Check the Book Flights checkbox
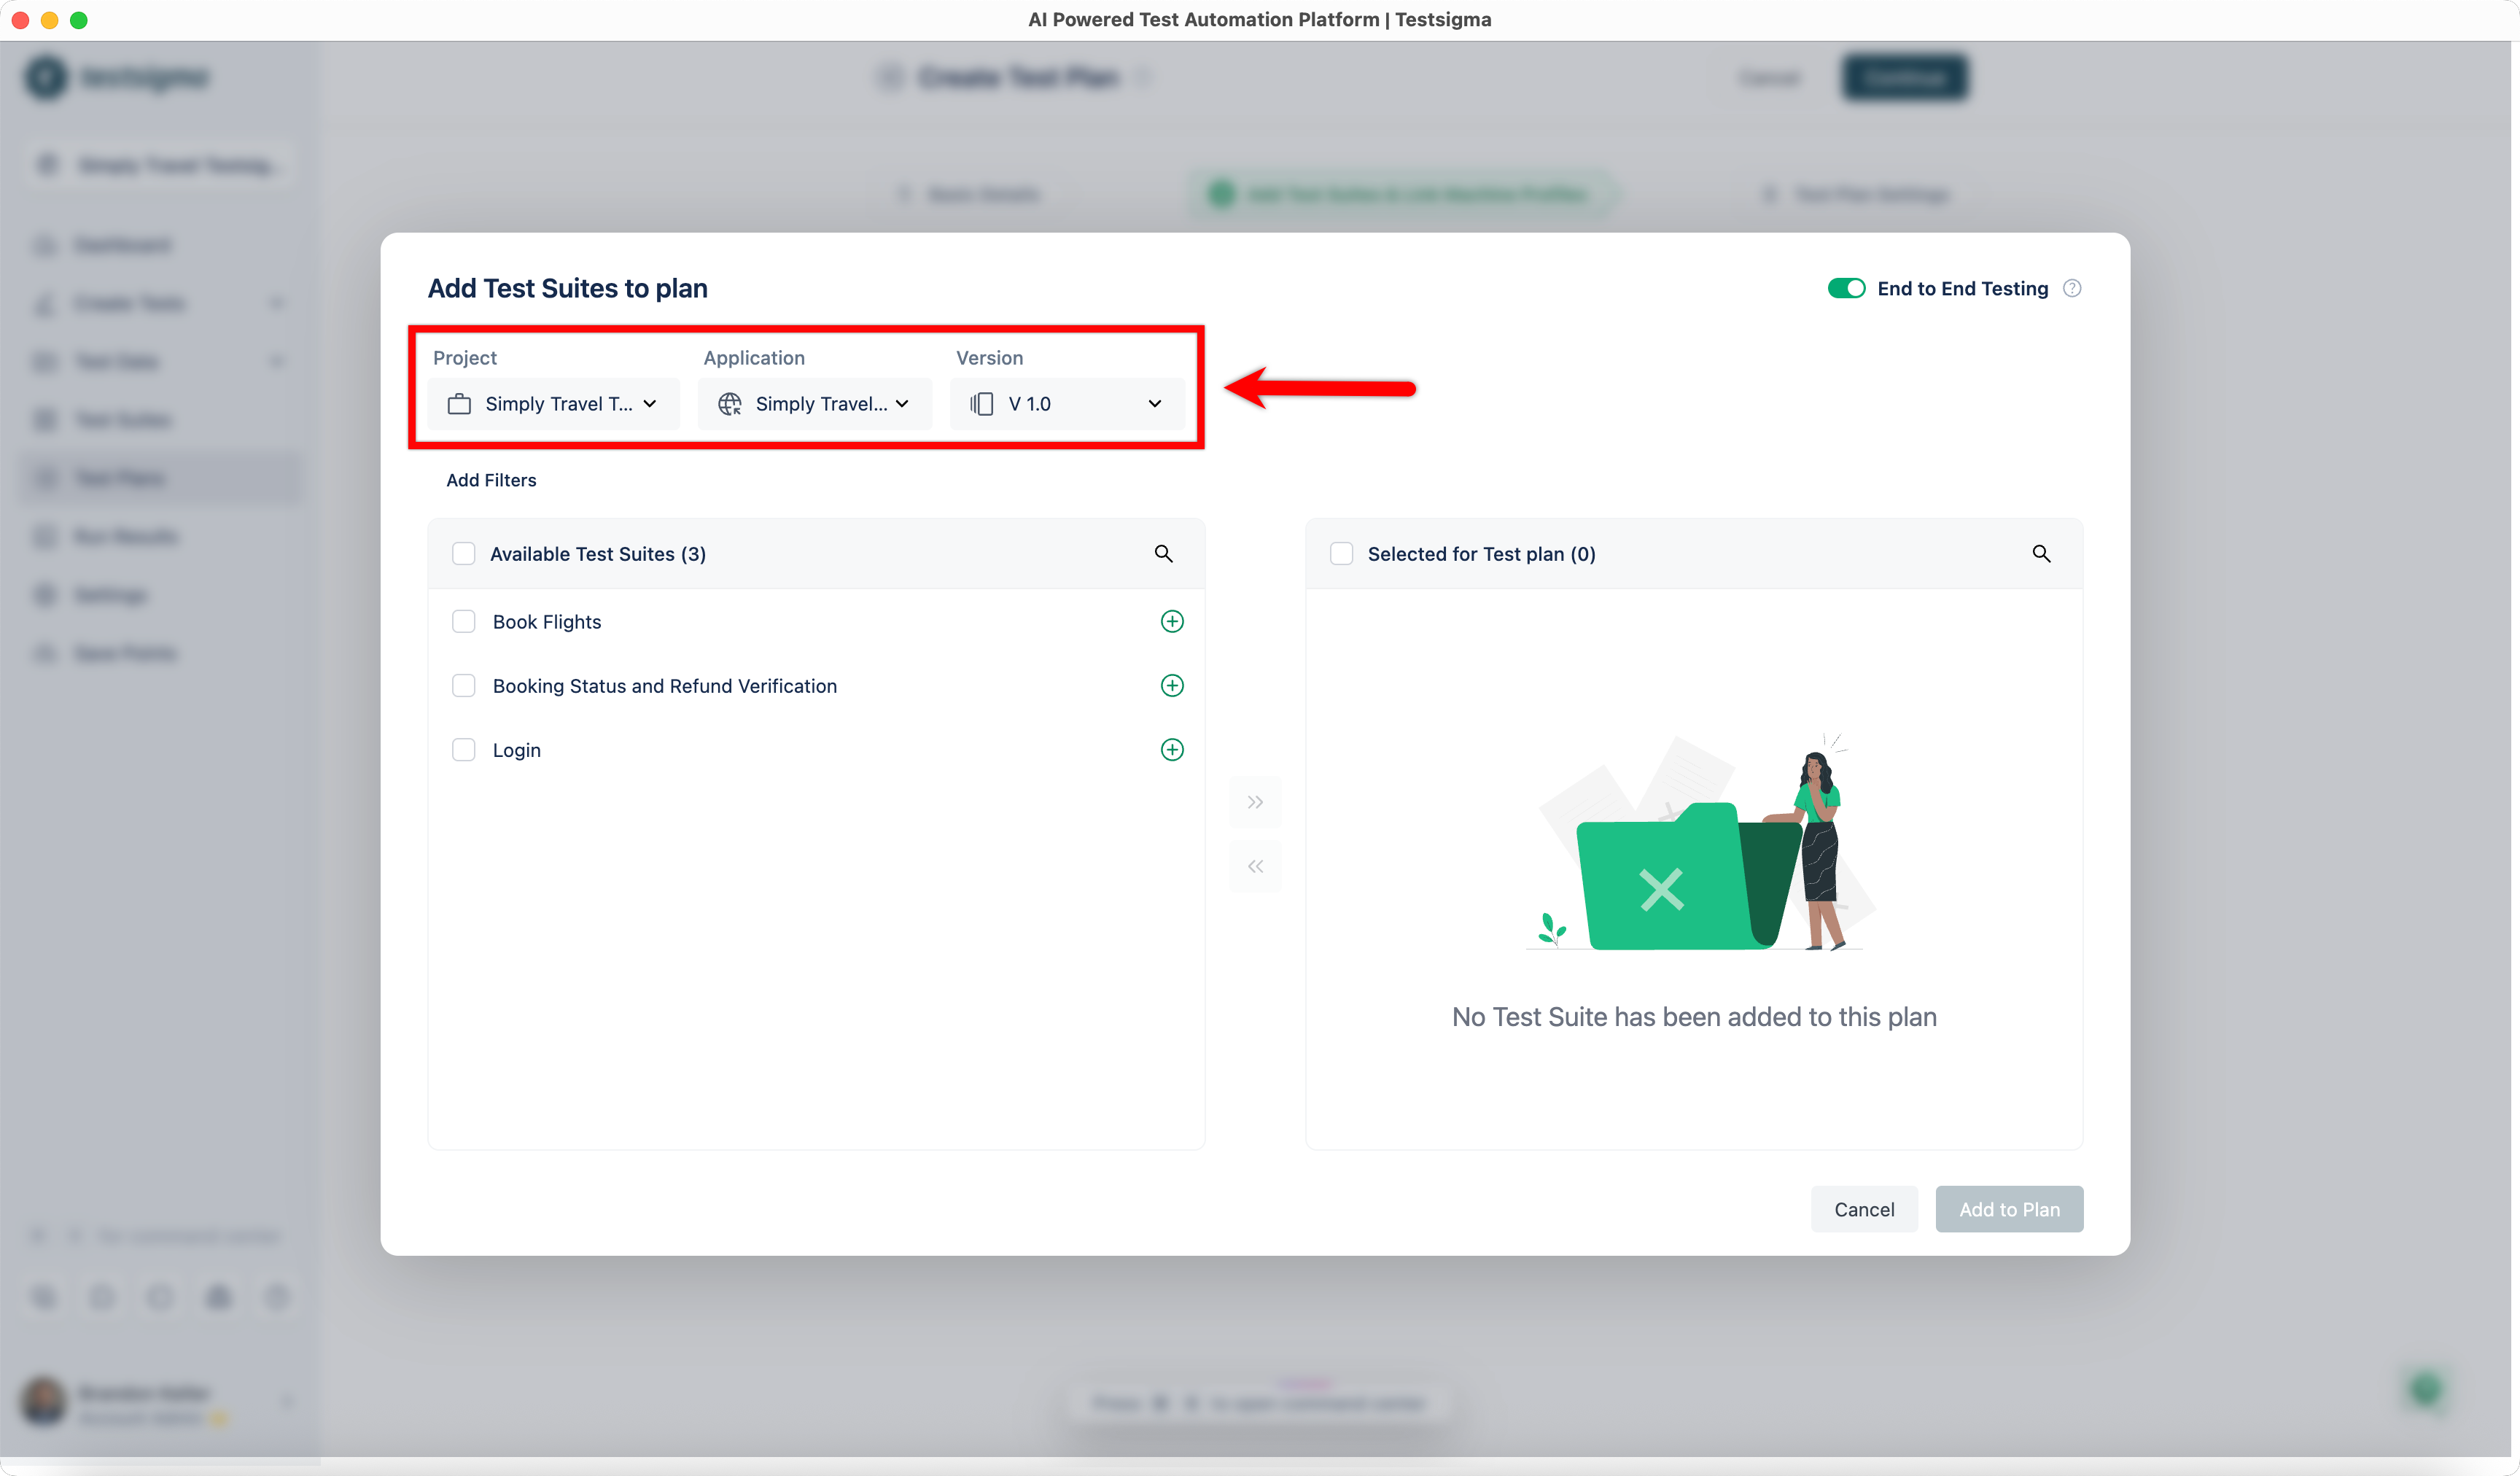The height and width of the screenshot is (1476, 2520). click(464, 620)
